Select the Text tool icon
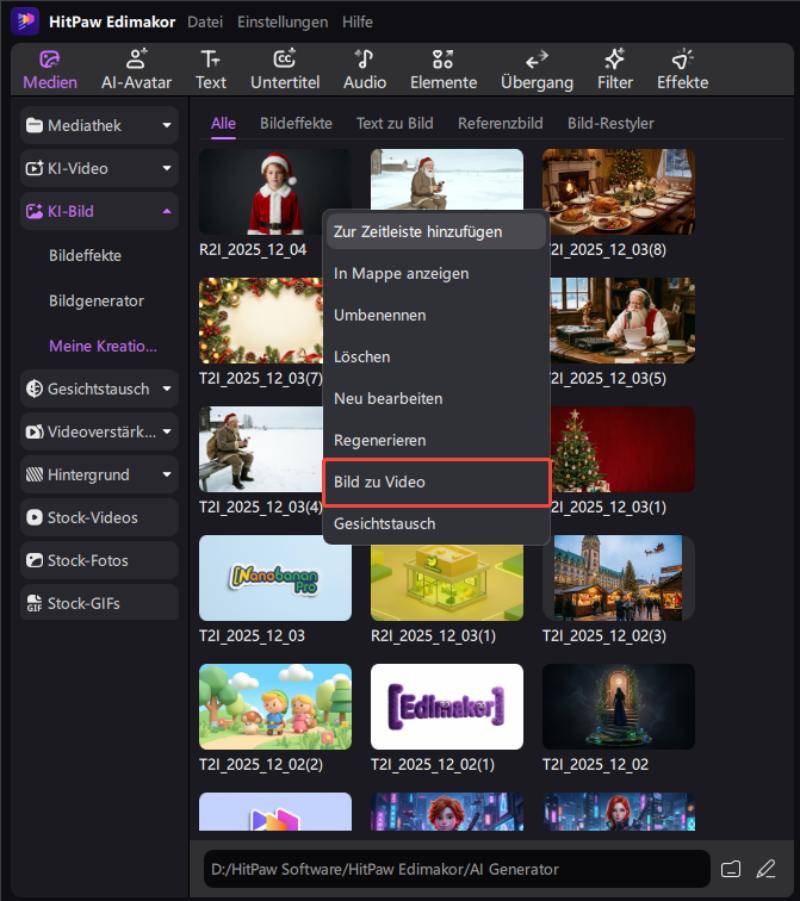Screen dimensions: 800x901 (x=210, y=69)
